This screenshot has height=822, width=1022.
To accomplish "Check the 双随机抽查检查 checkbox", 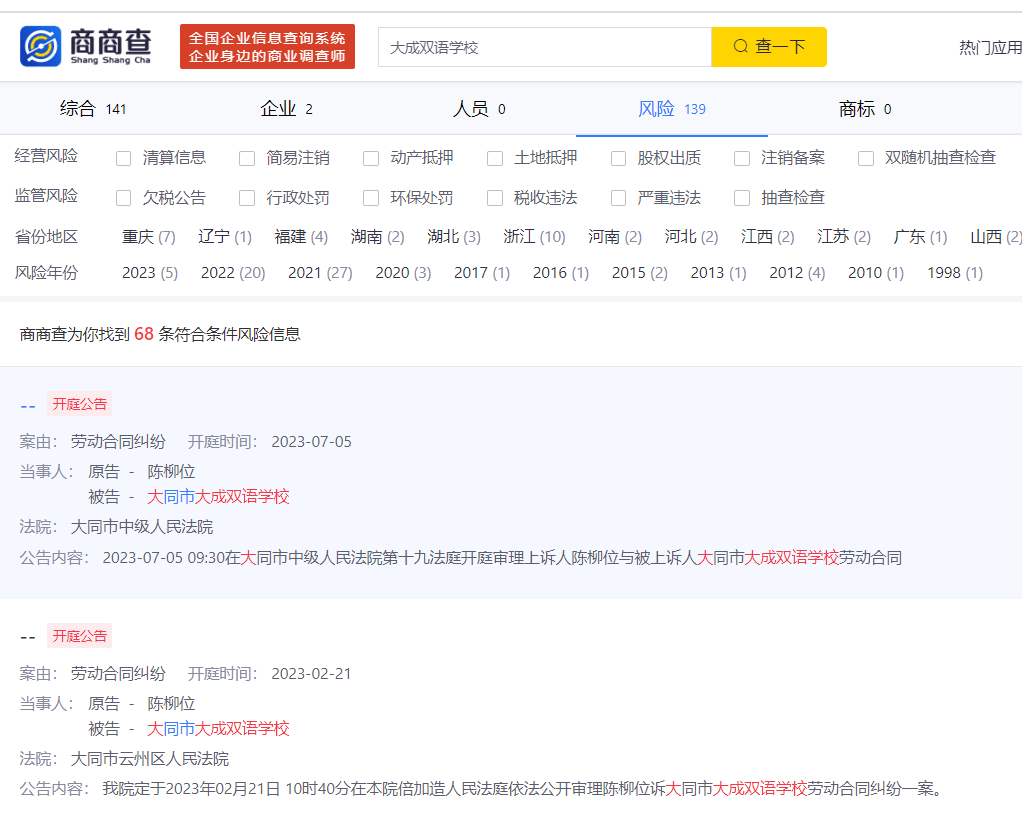I will click(x=866, y=158).
